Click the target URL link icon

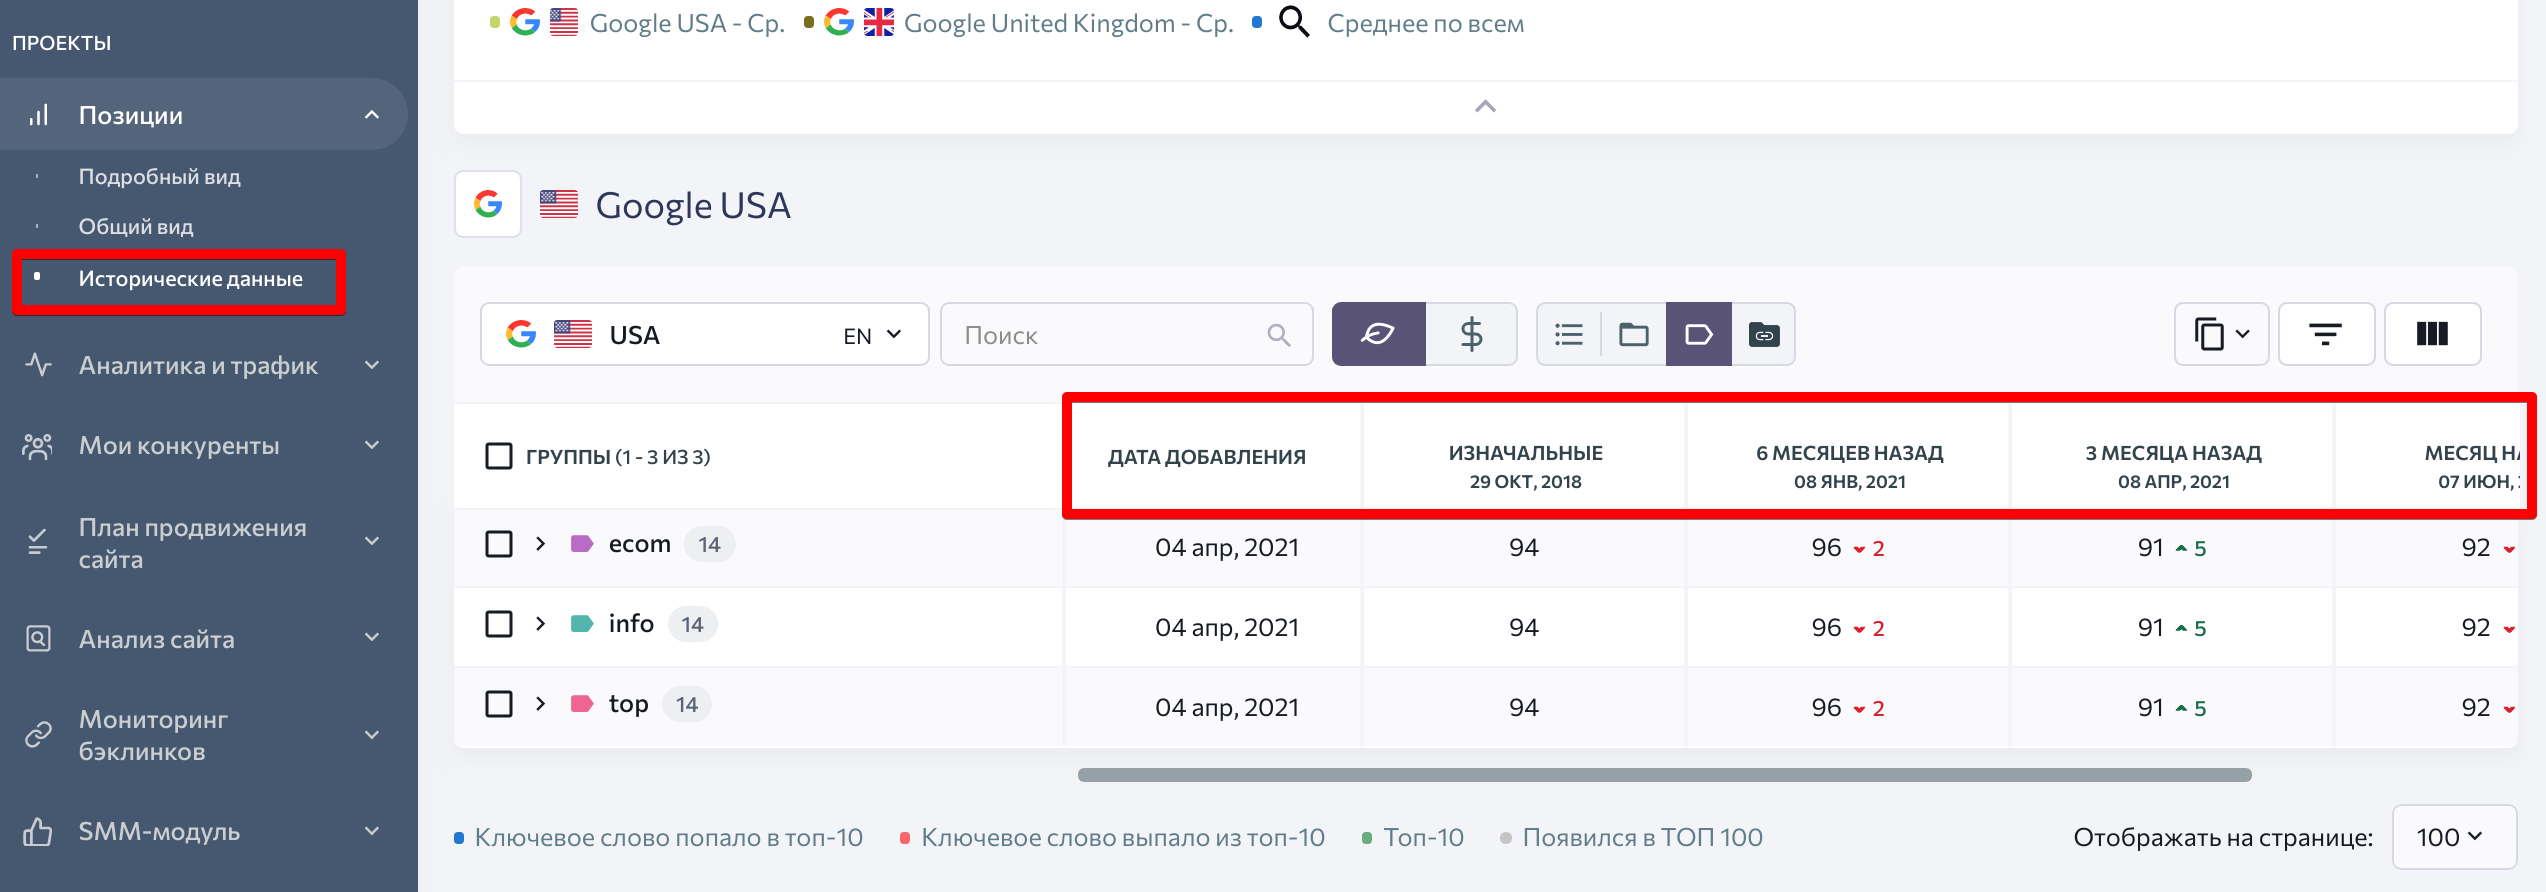pyautogui.click(x=1764, y=334)
